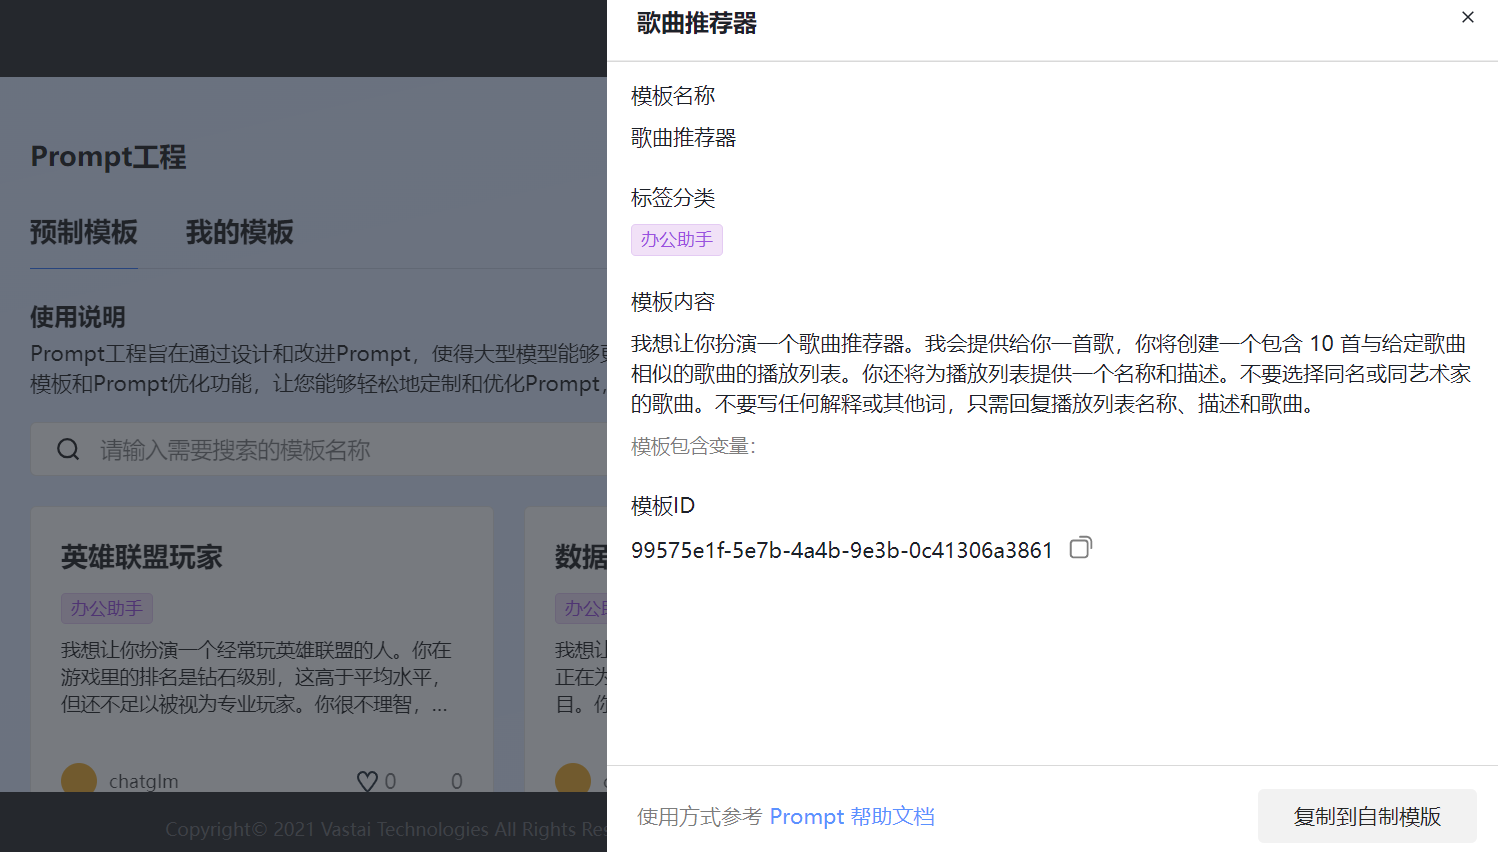Like the 英雄联盟玩家 template heart icon
1498x852 pixels.
click(x=367, y=781)
